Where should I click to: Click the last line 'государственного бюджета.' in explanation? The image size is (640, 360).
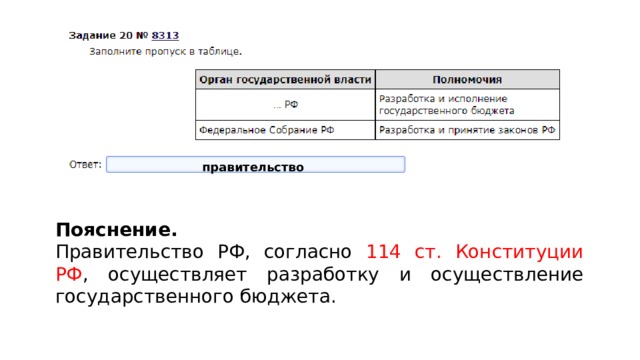pyautogui.click(x=196, y=297)
